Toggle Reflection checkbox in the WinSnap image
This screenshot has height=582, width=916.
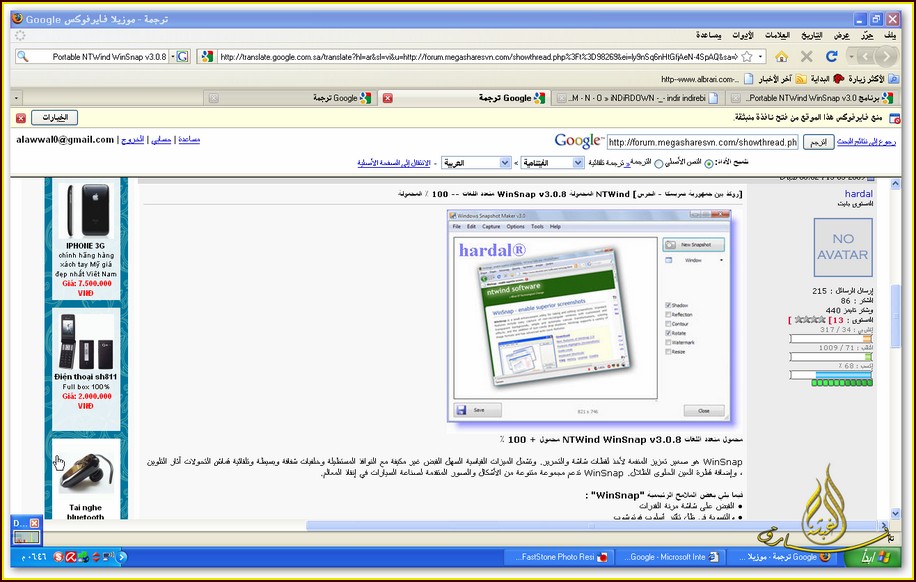pyautogui.click(x=668, y=314)
